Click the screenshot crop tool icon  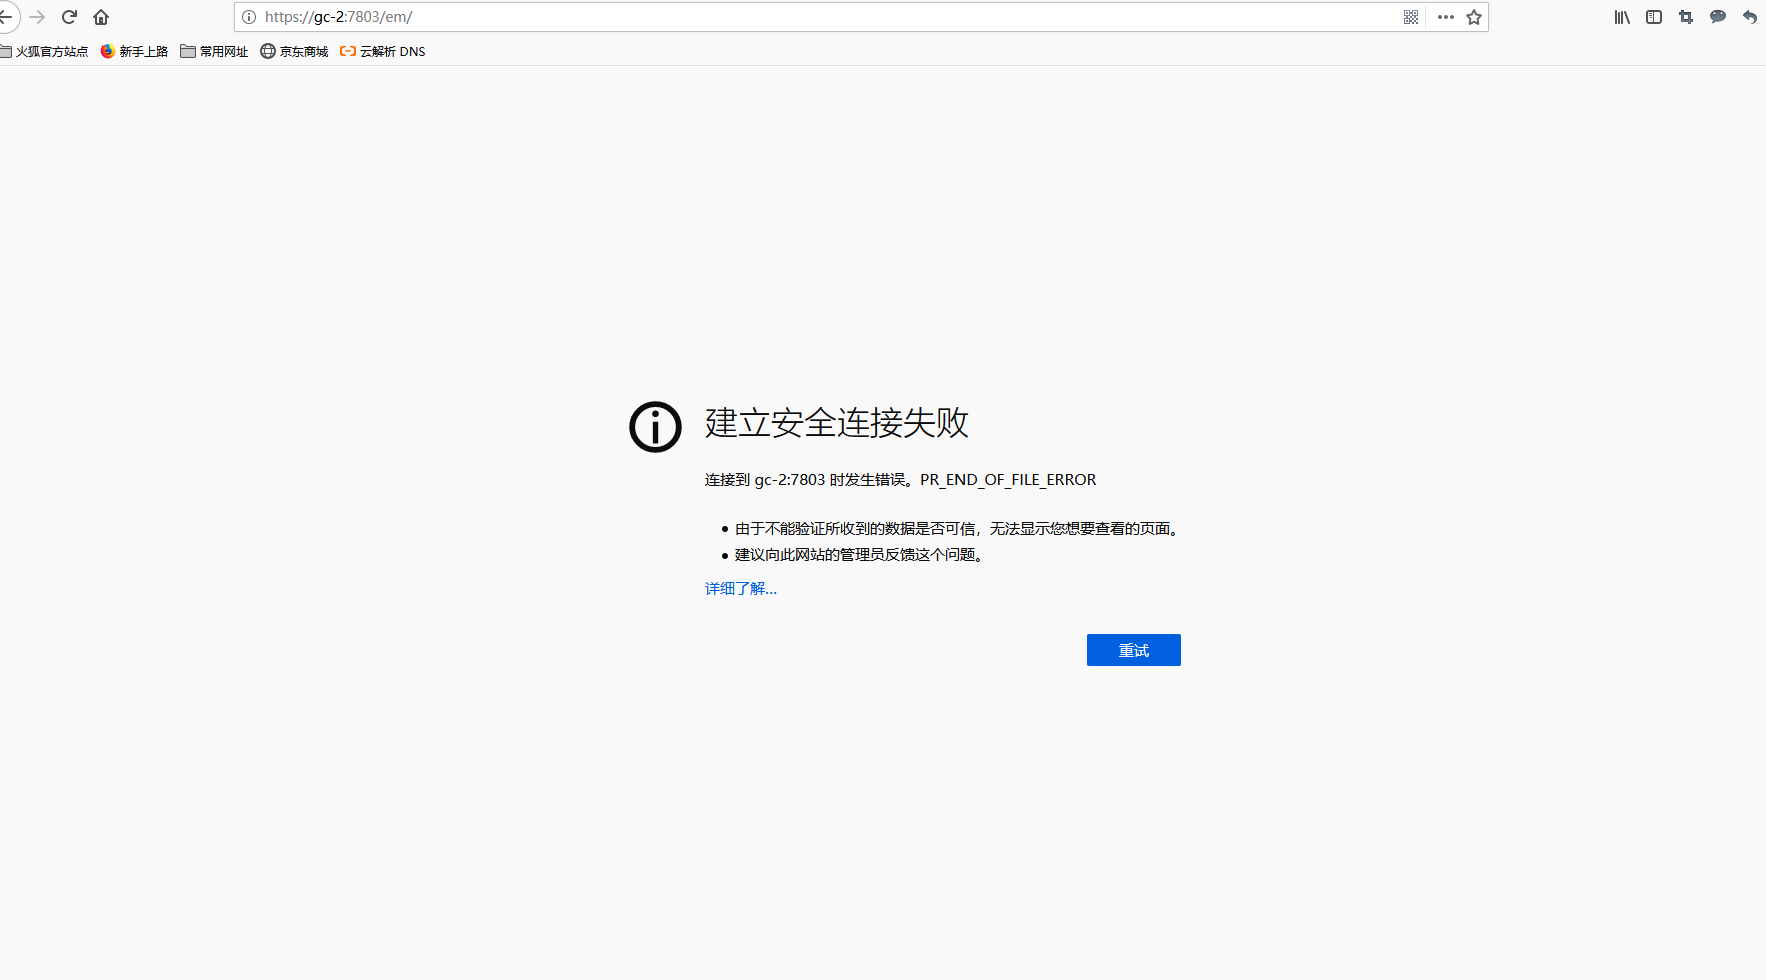(1686, 17)
